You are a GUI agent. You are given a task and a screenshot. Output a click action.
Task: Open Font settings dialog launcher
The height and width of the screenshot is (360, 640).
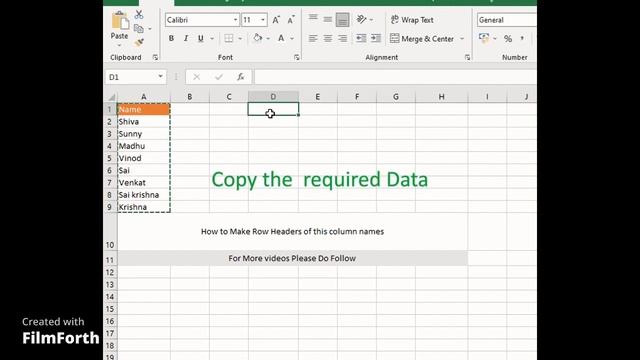297,58
